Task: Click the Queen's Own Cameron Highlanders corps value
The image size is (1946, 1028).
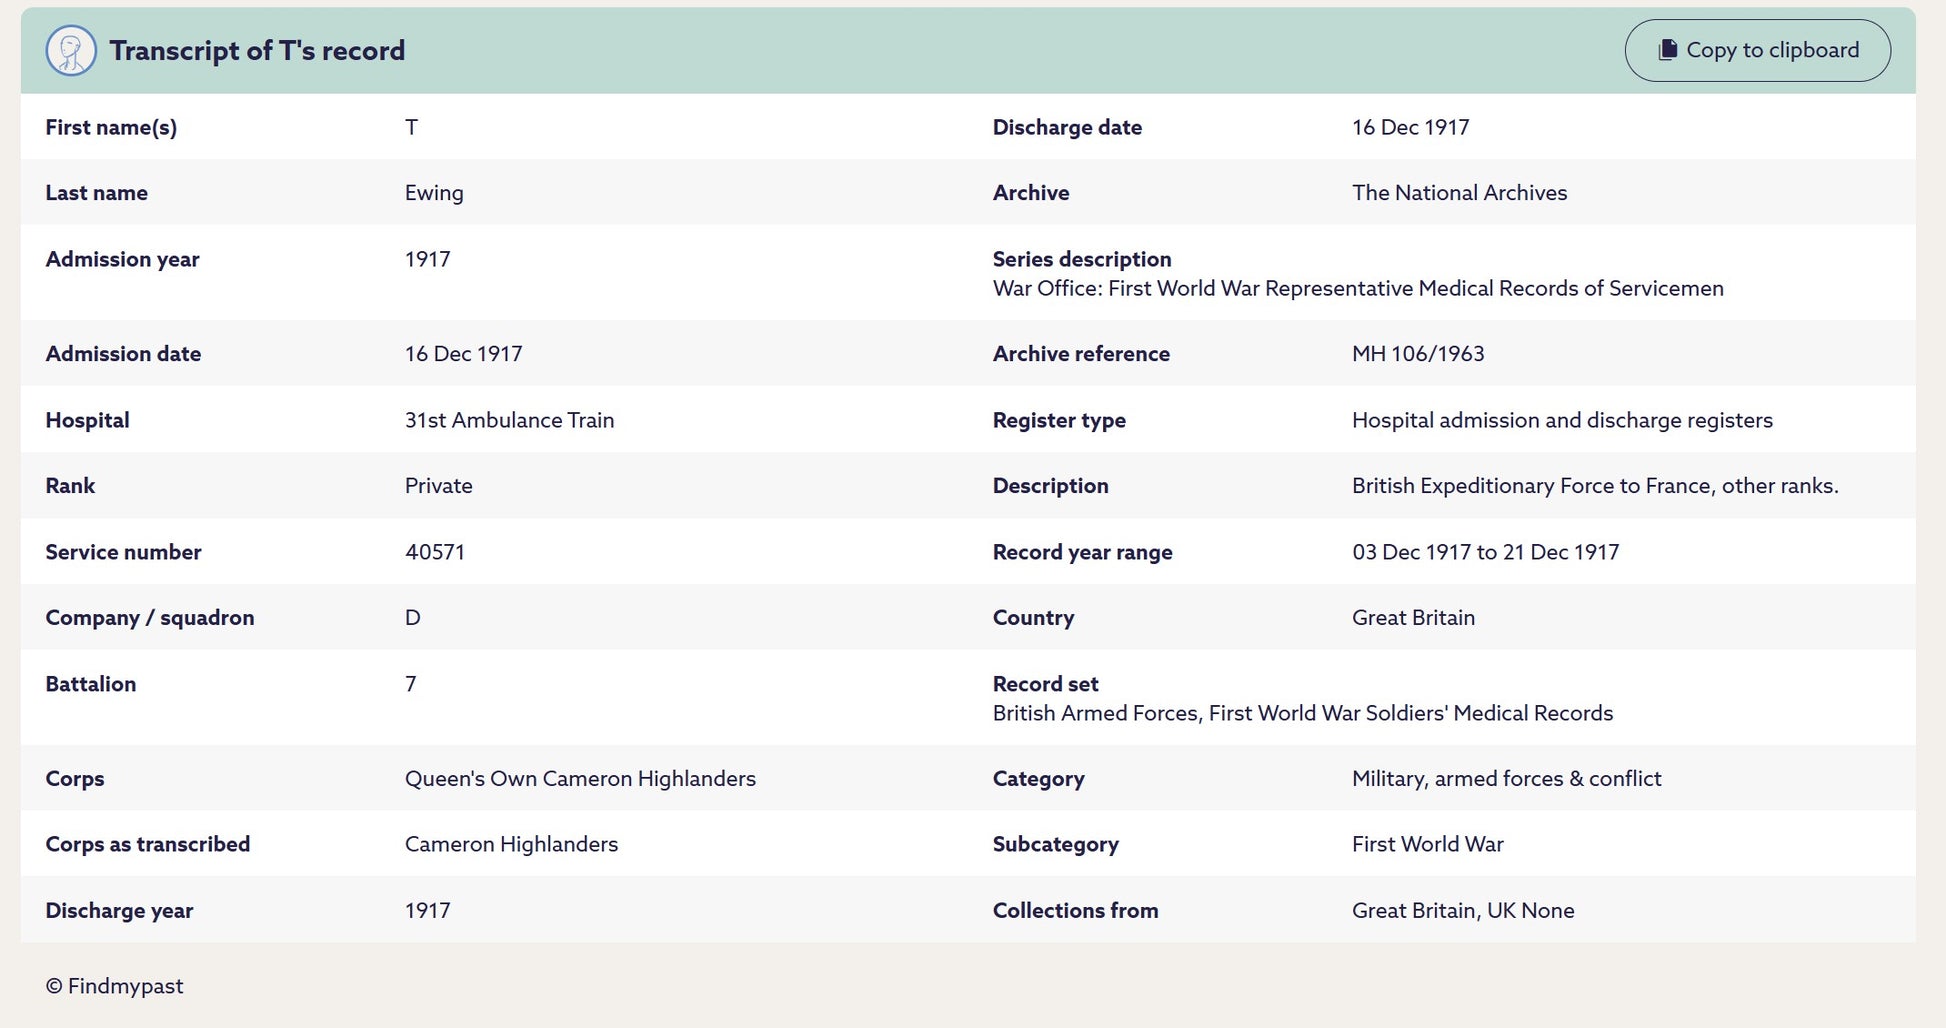Action: click(x=580, y=779)
